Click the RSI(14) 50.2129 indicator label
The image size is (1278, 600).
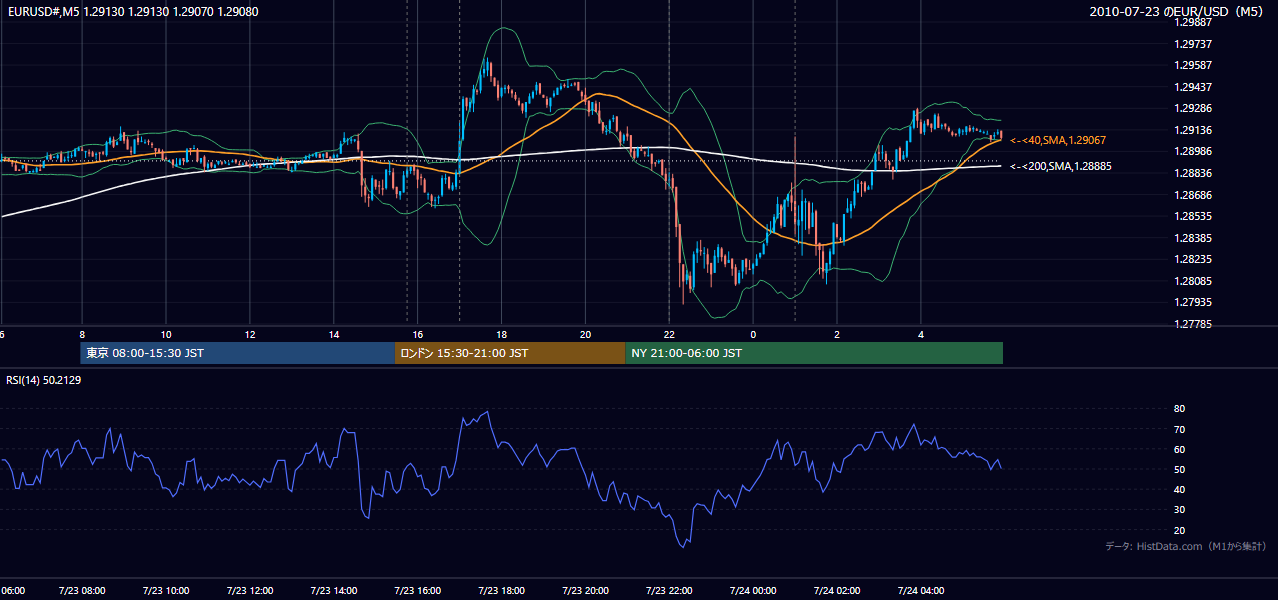coord(44,380)
